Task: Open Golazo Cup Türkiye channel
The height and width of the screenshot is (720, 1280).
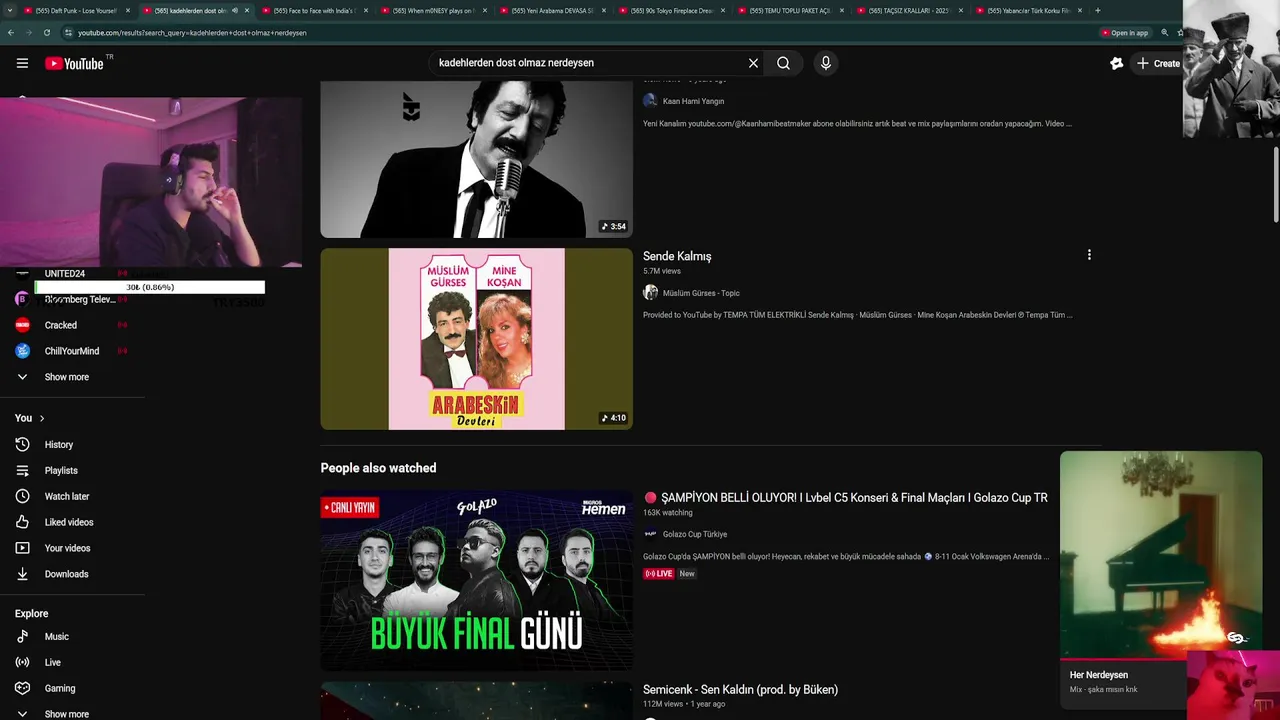Action: coord(694,534)
